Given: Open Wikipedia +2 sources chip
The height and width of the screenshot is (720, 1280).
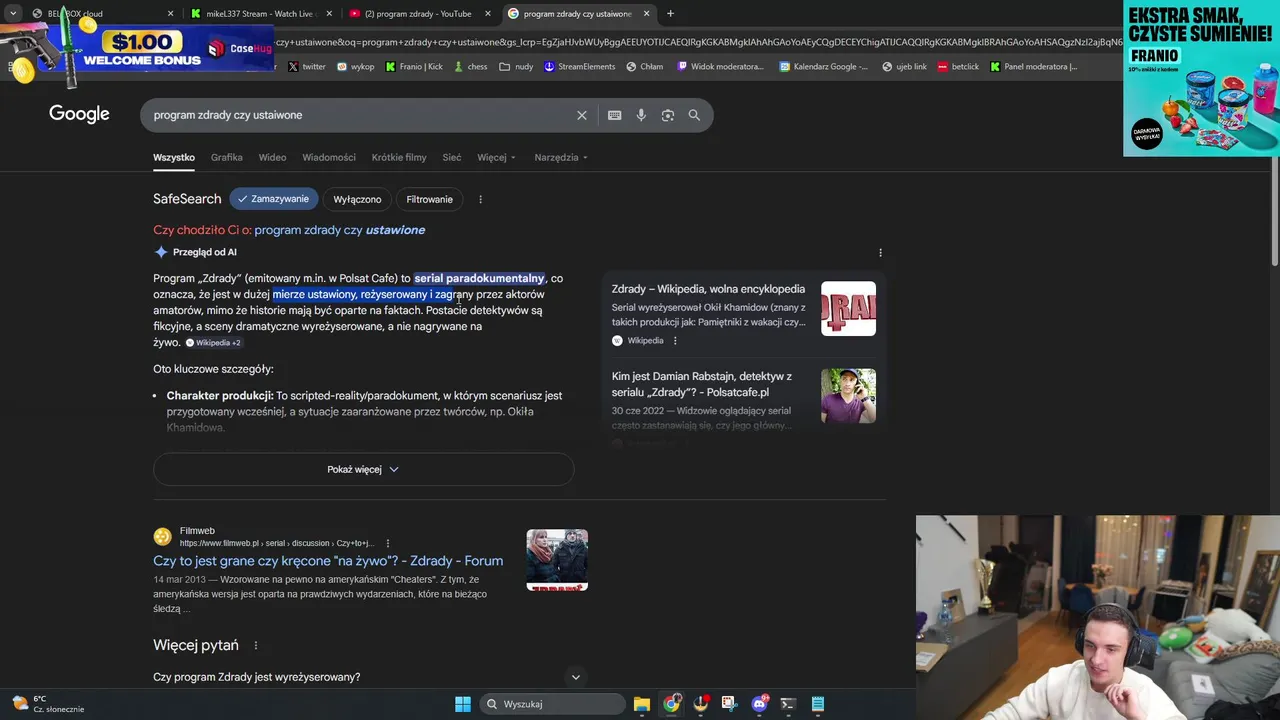Looking at the screenshot, I should [x=213, y=343].
